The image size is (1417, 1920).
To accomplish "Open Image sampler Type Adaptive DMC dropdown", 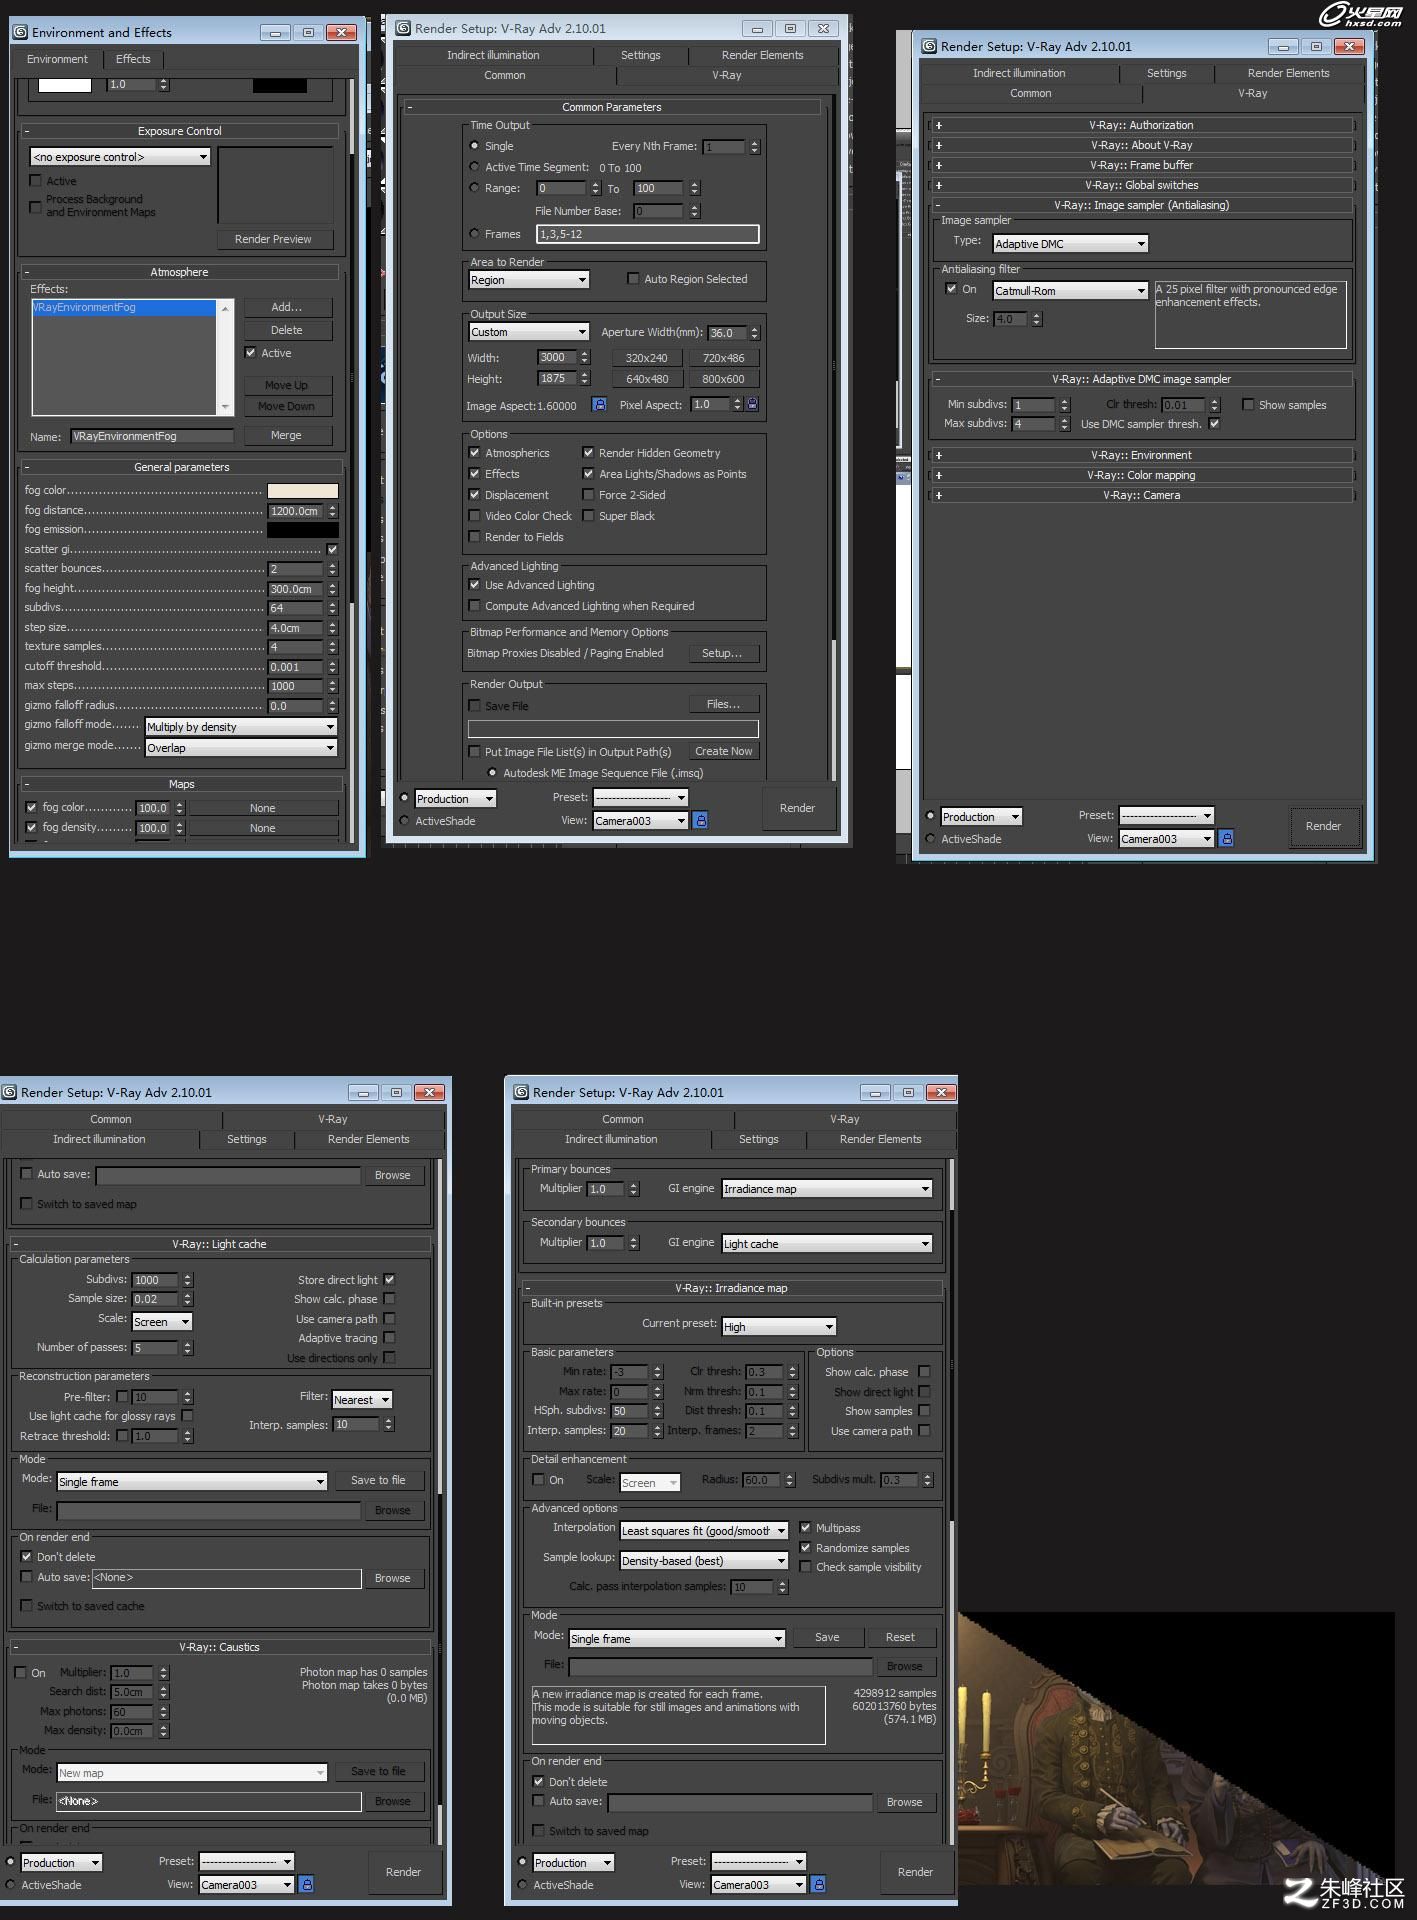I will [x=1070, y=244].
